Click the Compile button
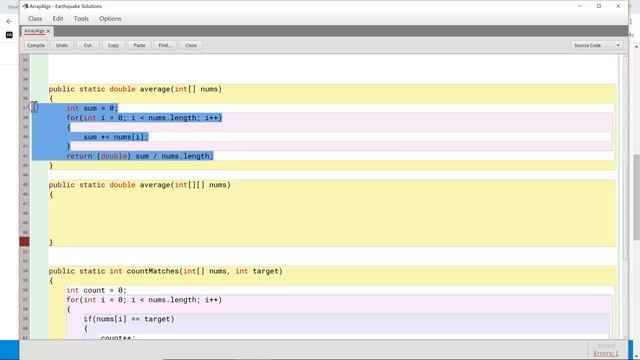 coord(36,45)
